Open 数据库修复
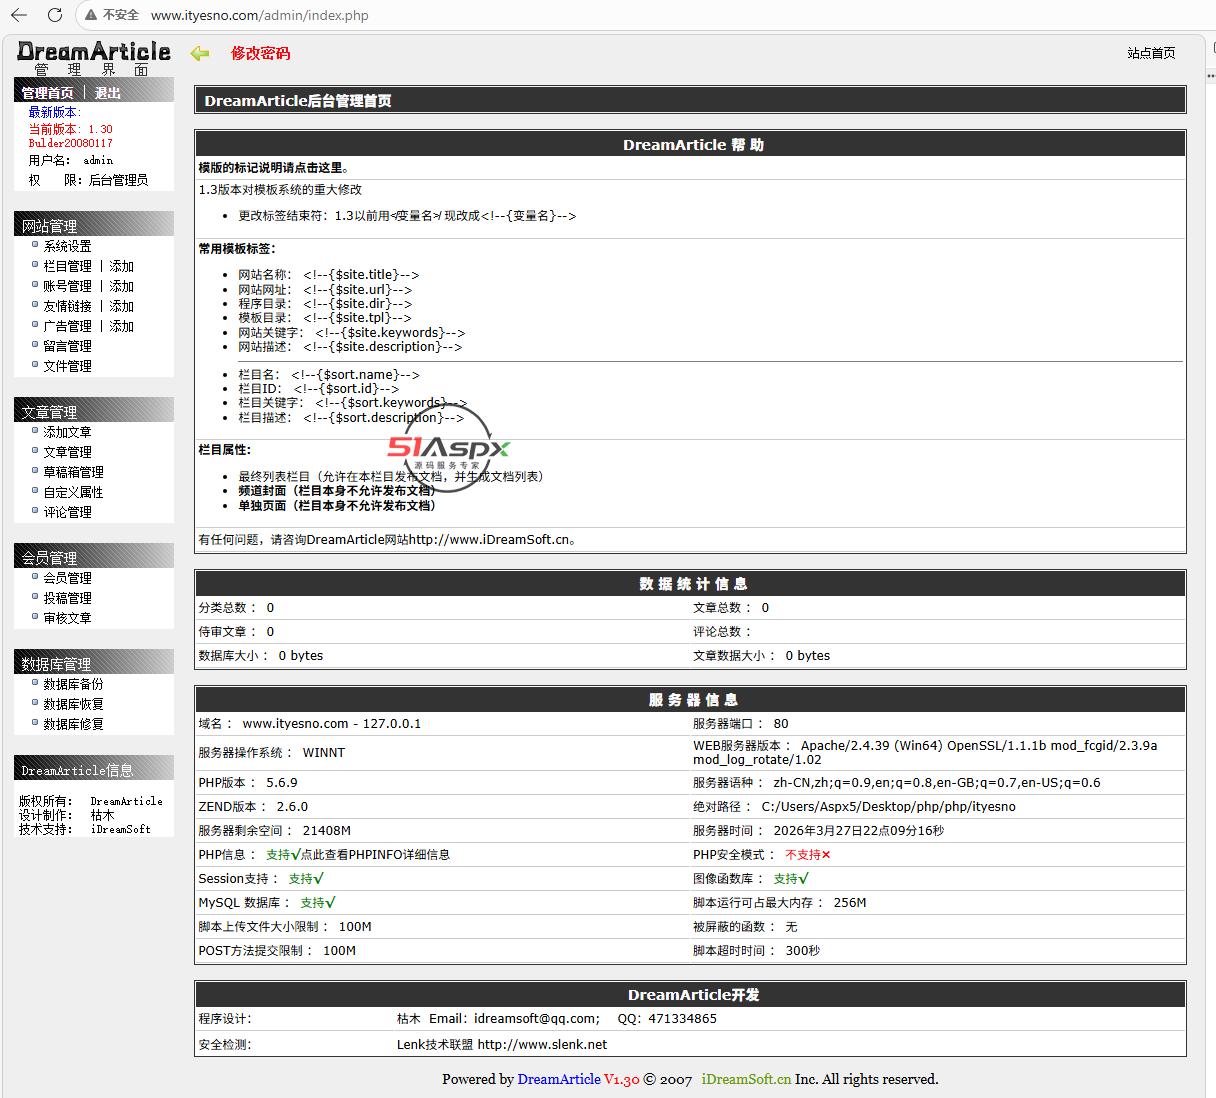 [73, 724]
